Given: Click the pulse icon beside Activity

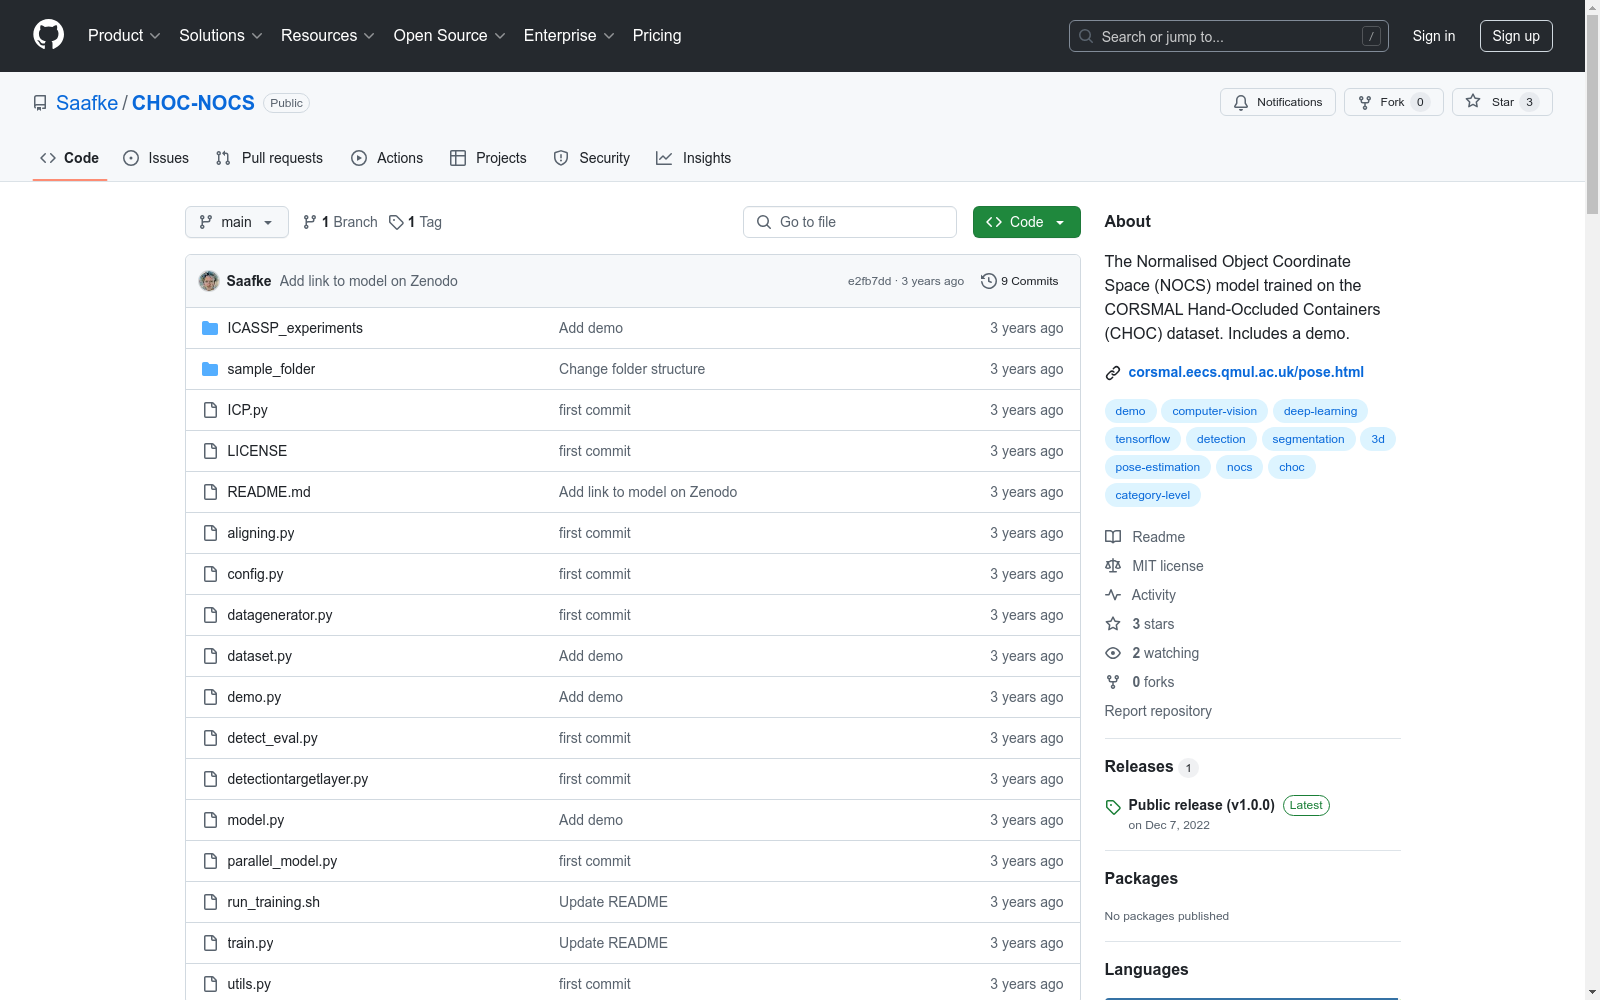Looking at the screenshot, I should [x=1113, y=595].
